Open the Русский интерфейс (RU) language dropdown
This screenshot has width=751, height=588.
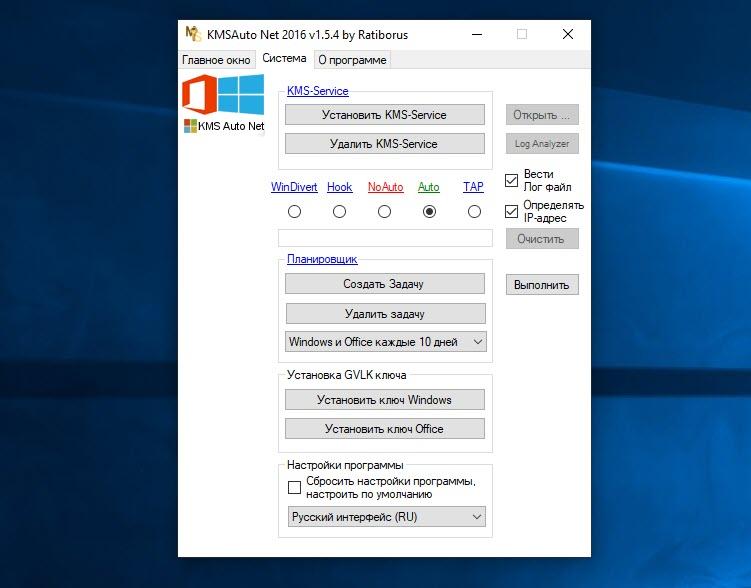(x=387, y=517)
